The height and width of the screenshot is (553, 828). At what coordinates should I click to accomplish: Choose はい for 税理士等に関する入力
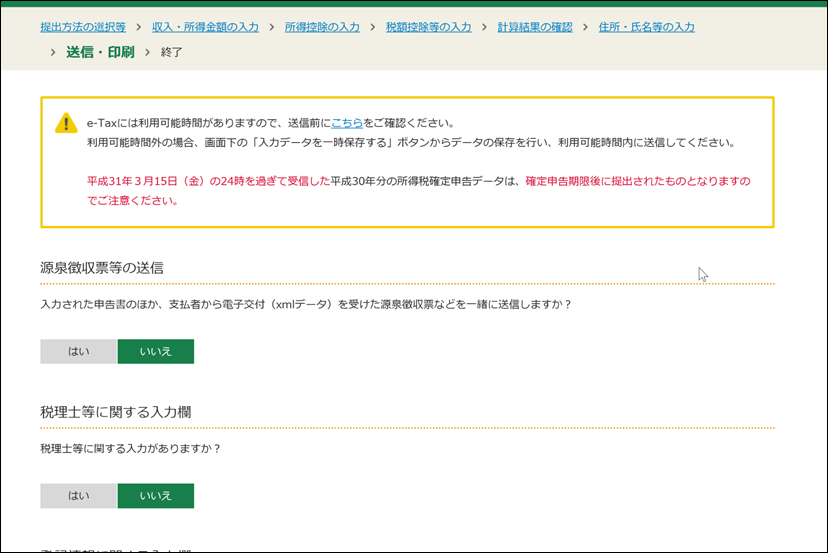79,496
